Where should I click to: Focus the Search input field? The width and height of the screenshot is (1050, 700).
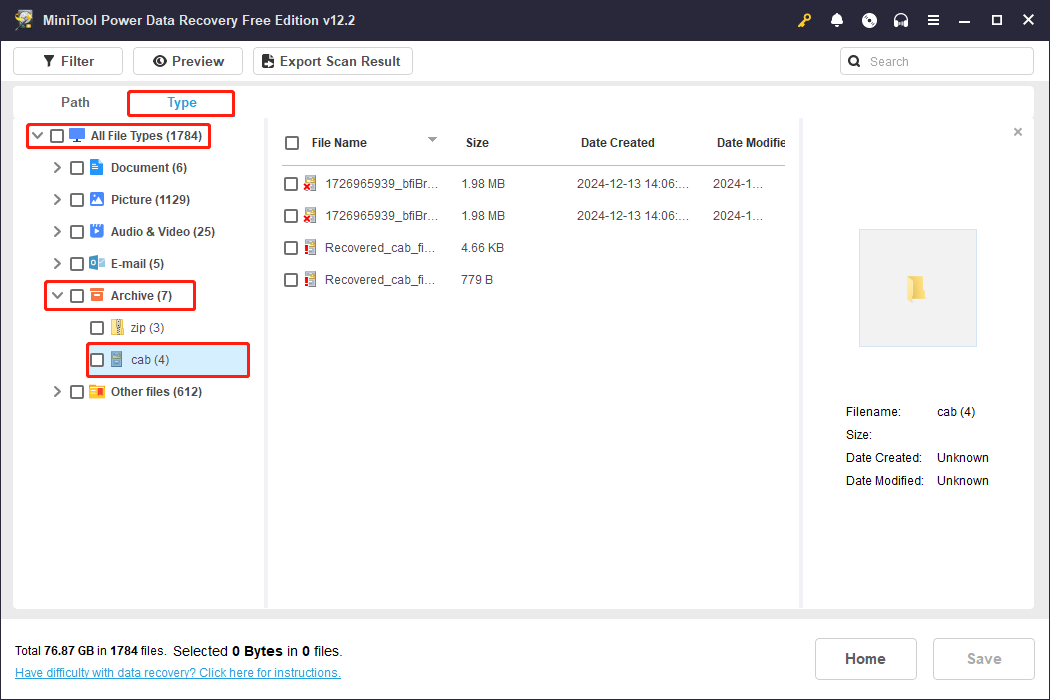click(x=937, y=61)
